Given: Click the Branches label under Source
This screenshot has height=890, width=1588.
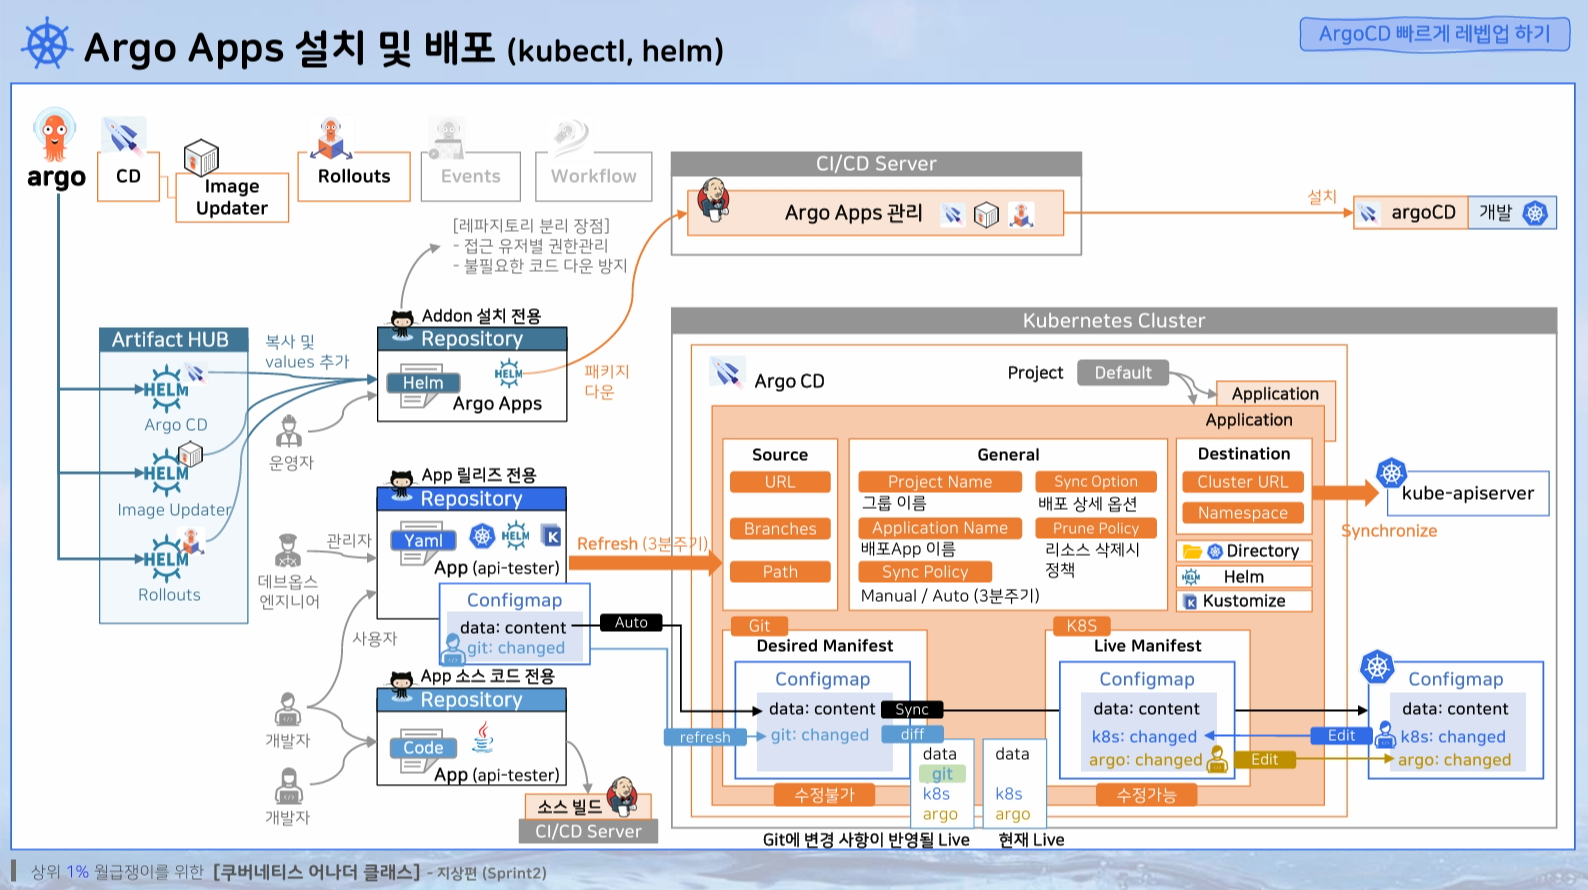Looking at the screenshot, I should [x=780, y=529].
